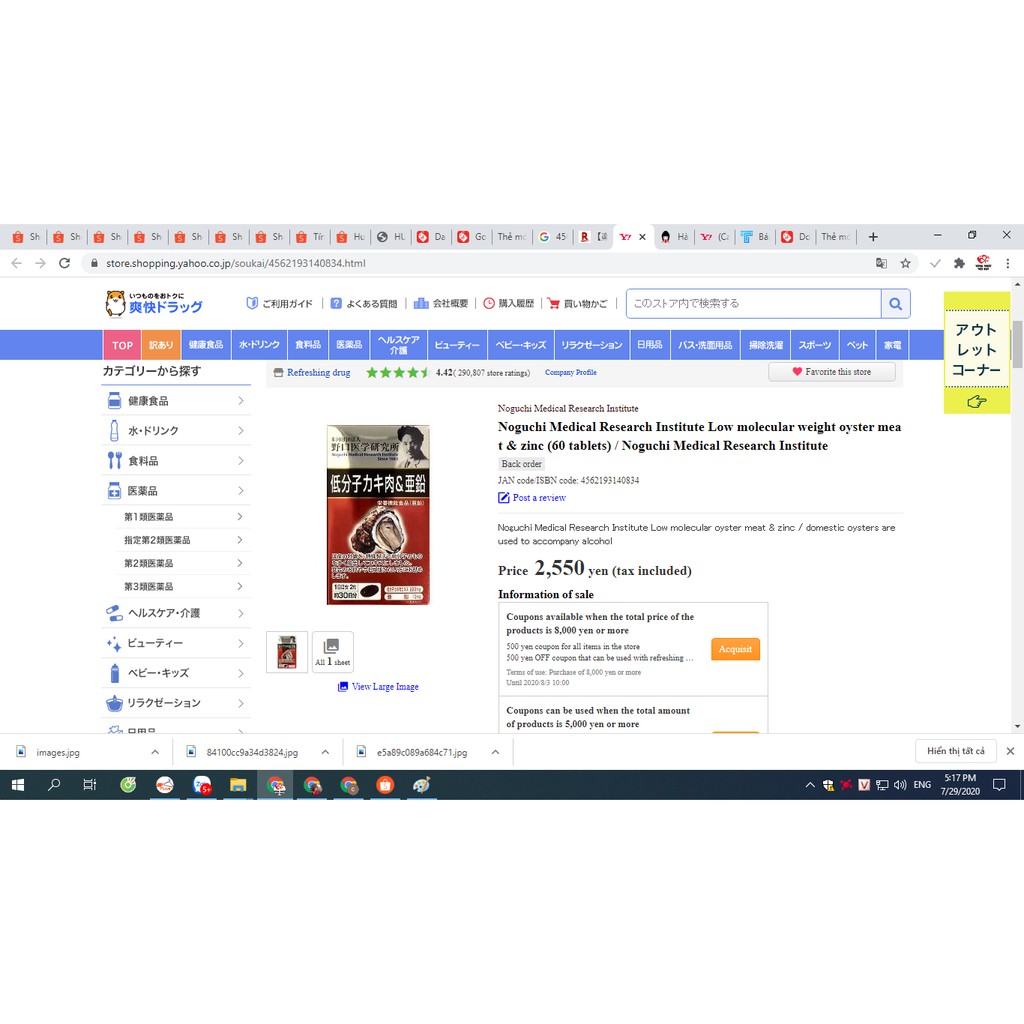Image resolution: width=1024 pixels, height=1024 pixels.
Task: Select the 医薬品 tab in navigation bar
Action: [349, 345]
